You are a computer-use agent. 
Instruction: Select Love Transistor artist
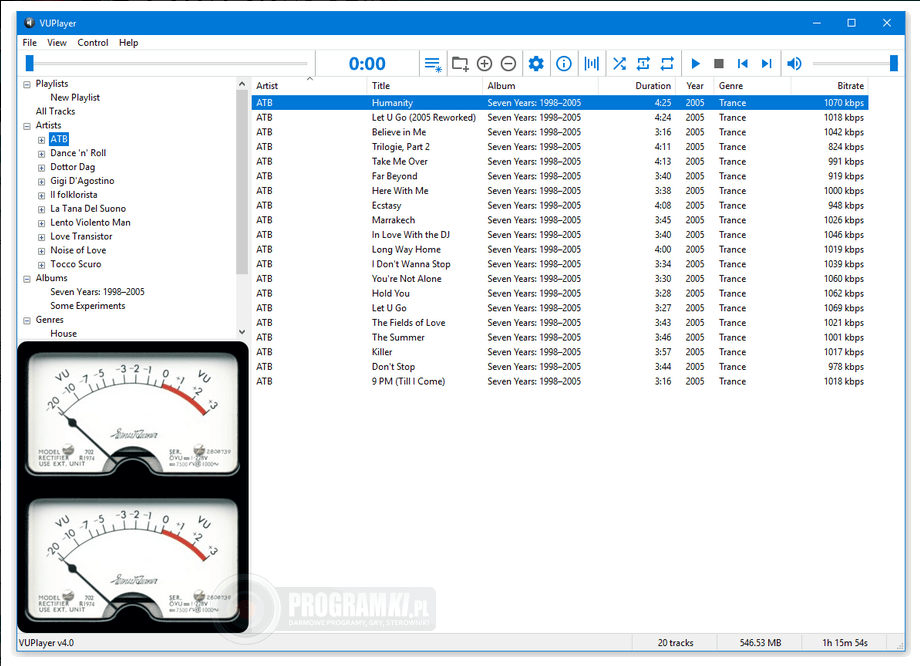(81, 236)
